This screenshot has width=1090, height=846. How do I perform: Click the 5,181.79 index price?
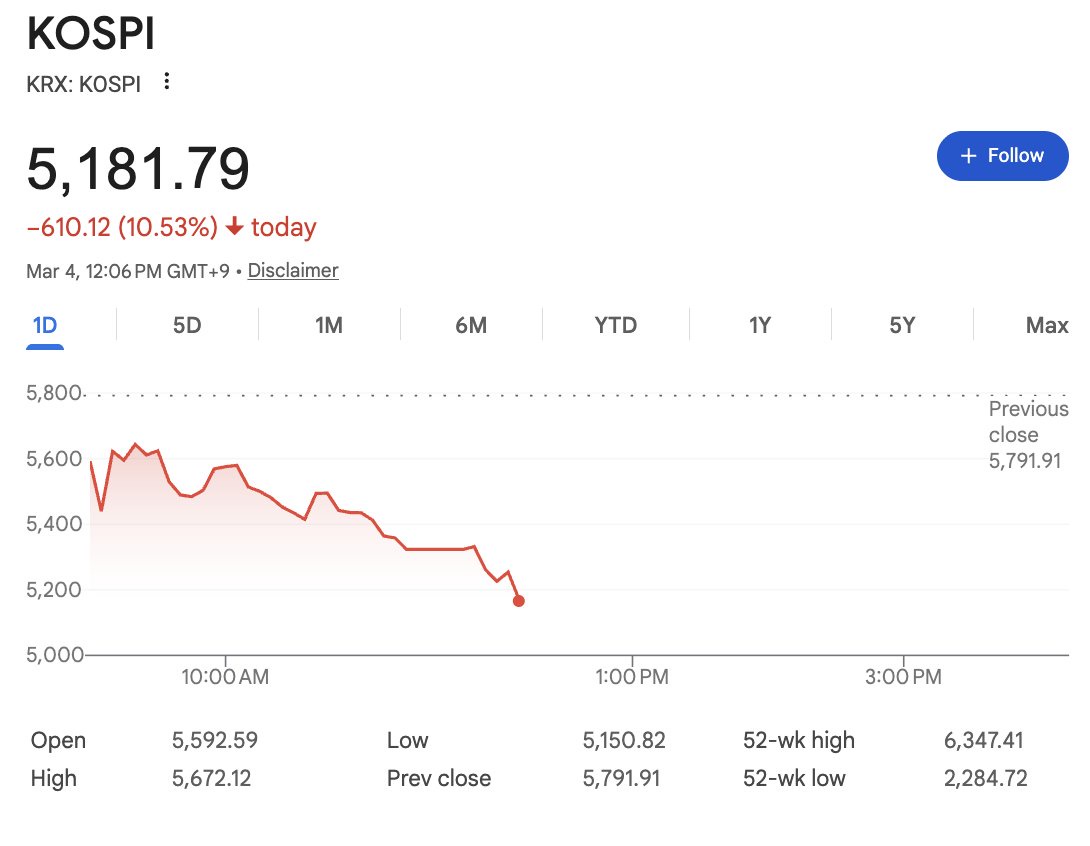coord(138,168)
